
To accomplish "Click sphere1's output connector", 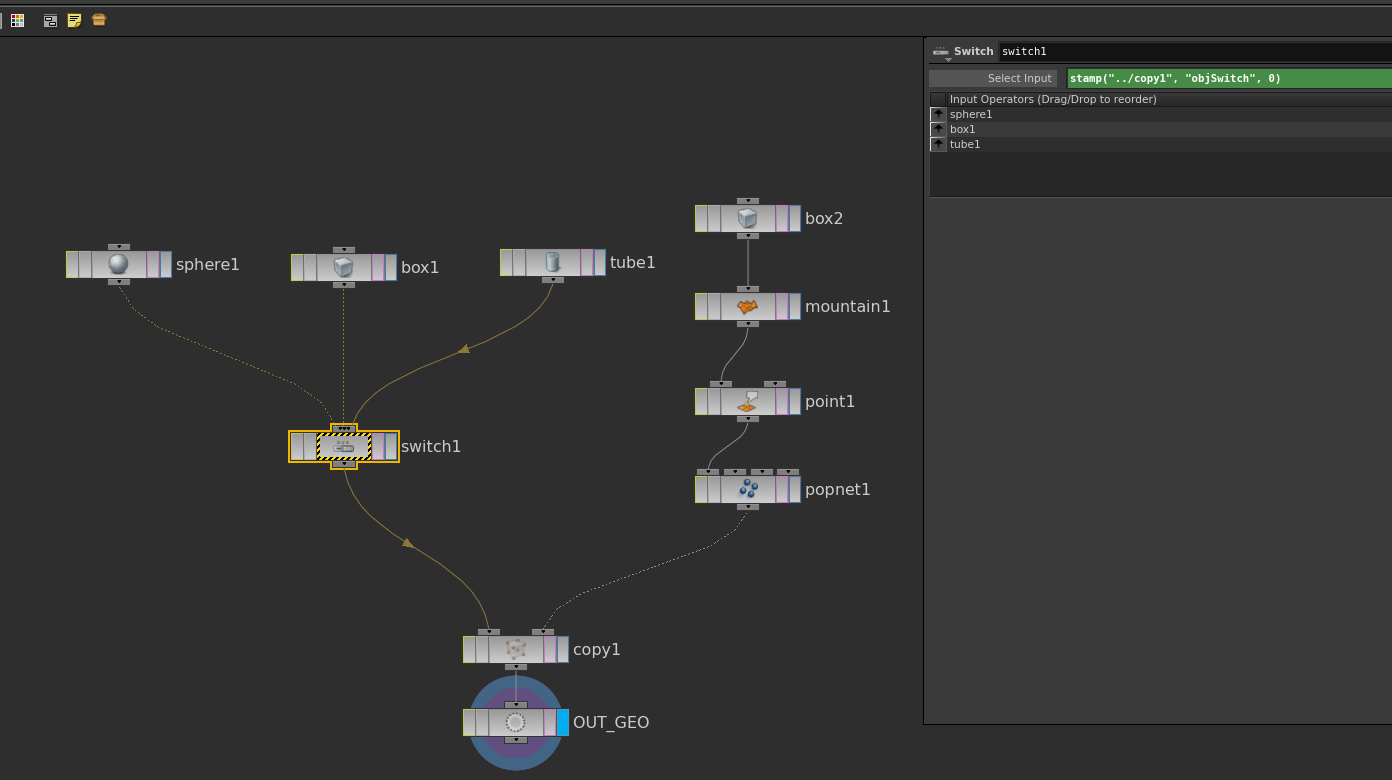I will click(118, 282).
